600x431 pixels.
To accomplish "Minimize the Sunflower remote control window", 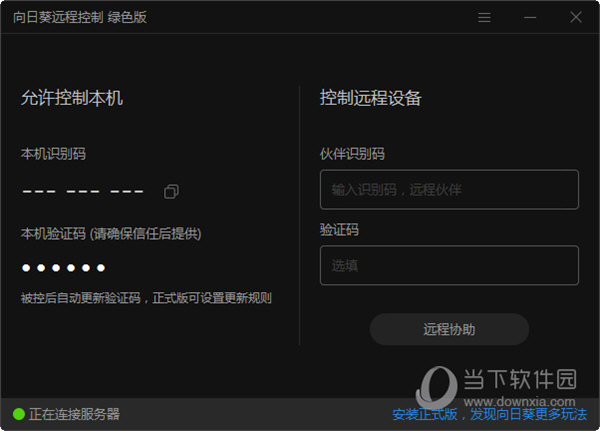I will (530, 17).
